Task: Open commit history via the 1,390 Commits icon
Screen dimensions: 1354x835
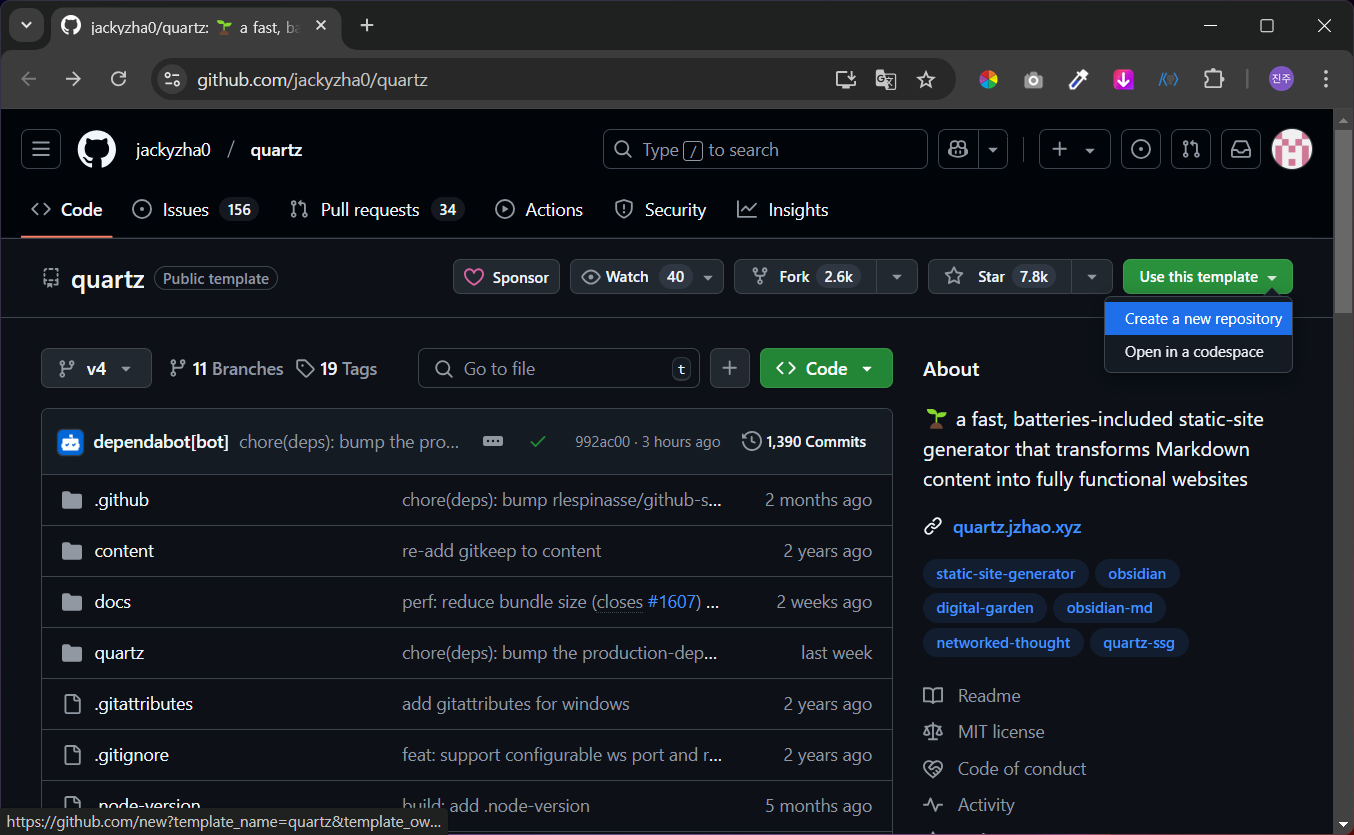Action: point(751,441)
